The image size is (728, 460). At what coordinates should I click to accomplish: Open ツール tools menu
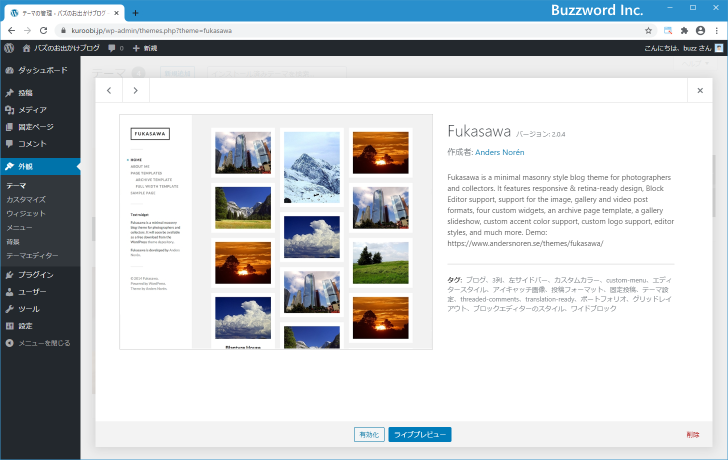click(40, 309)
